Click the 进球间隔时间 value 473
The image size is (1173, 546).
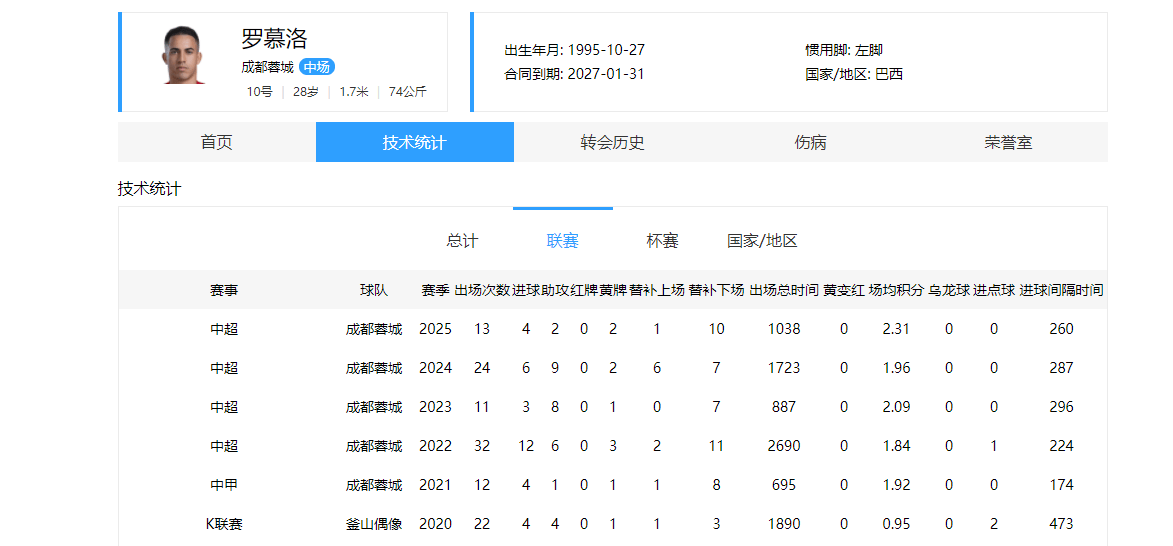pyautogui.click(x=1062, y=524)
